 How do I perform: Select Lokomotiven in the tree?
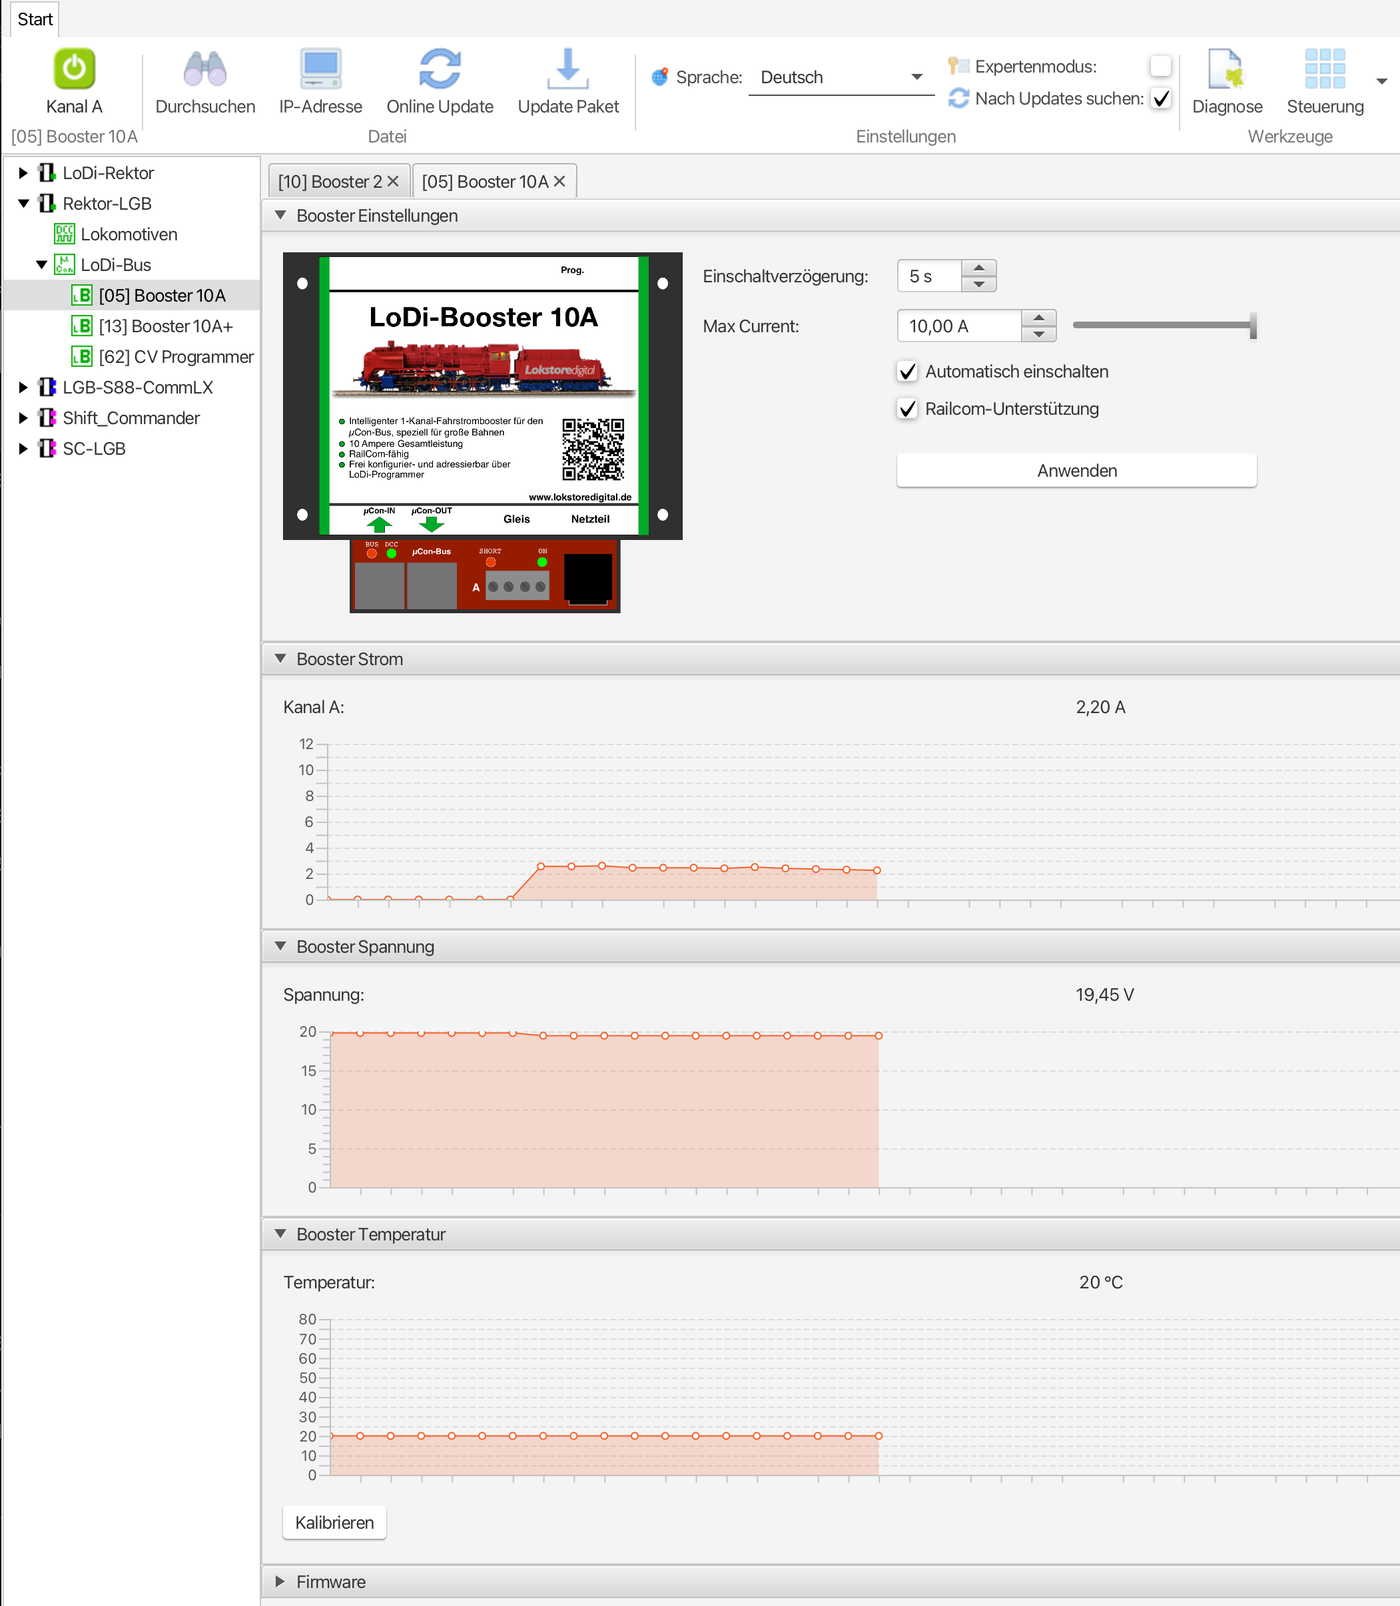[129, 234]
